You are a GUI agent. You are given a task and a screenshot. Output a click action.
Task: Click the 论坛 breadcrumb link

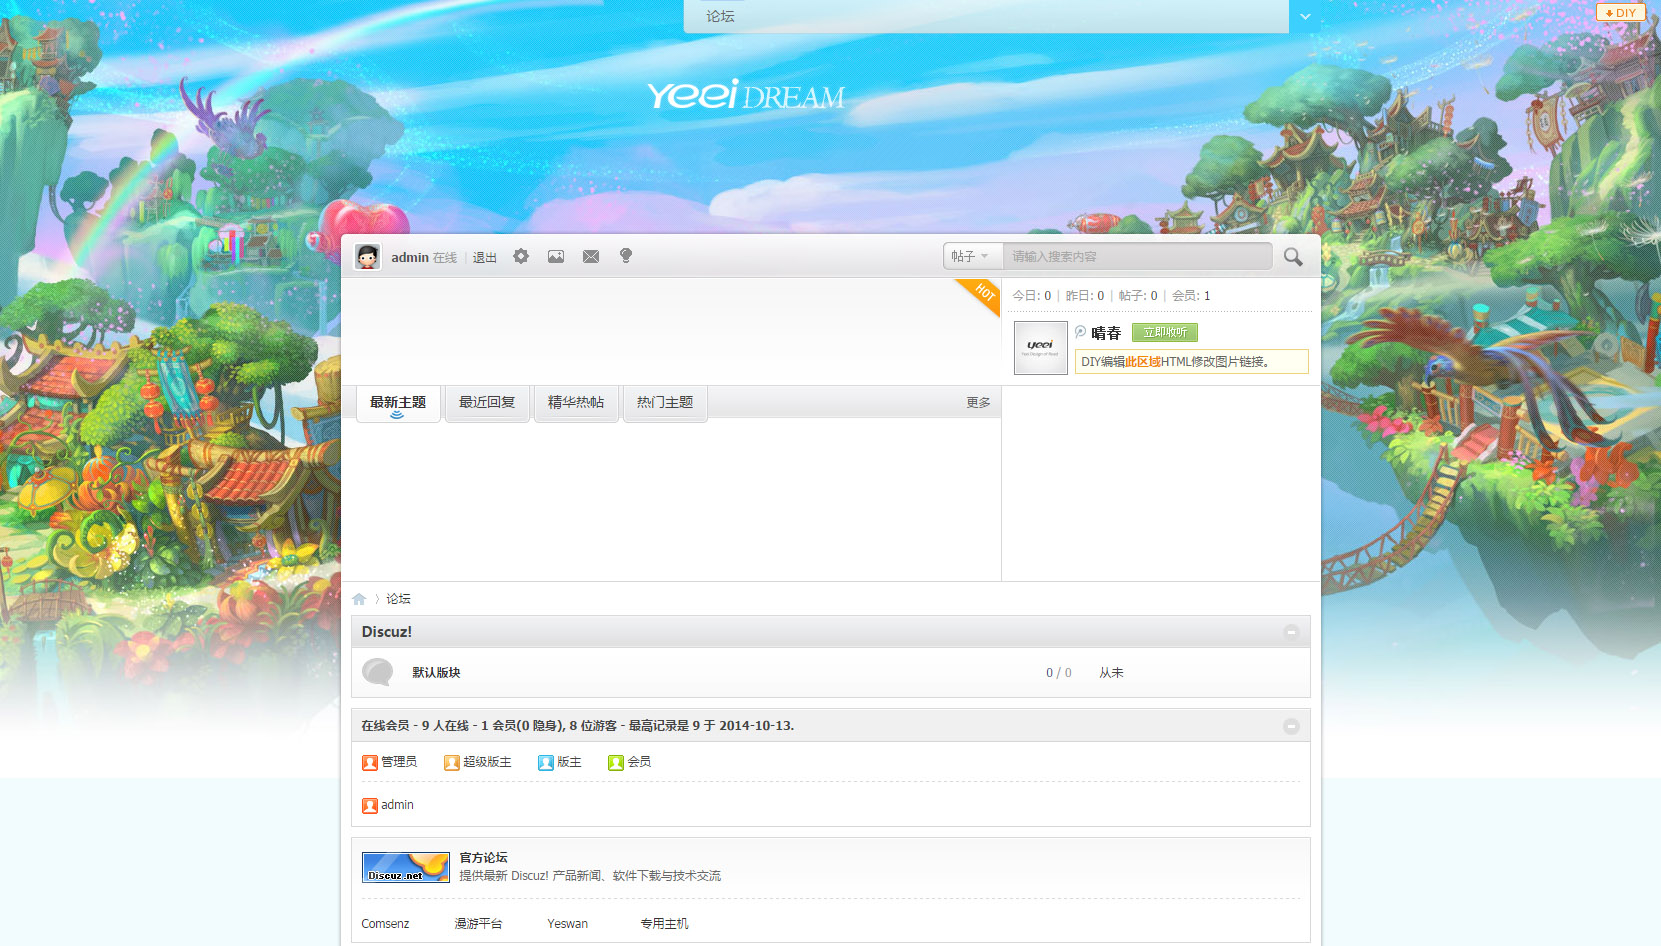pyautogui.click(x=398, y=599)
